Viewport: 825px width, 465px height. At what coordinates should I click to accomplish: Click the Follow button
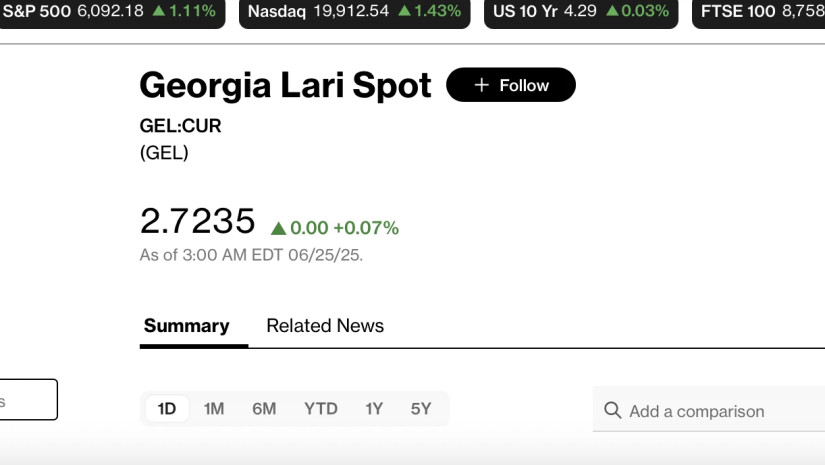[x=511, y=85]
